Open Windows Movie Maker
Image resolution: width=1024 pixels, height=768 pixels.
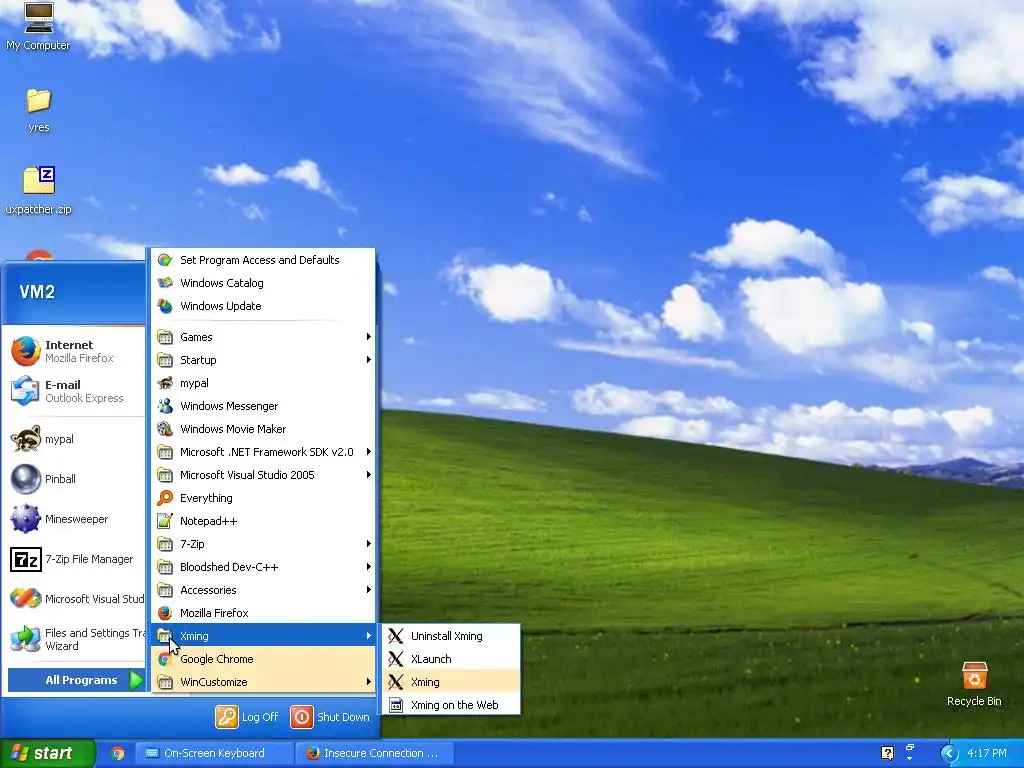click(264, 429)
